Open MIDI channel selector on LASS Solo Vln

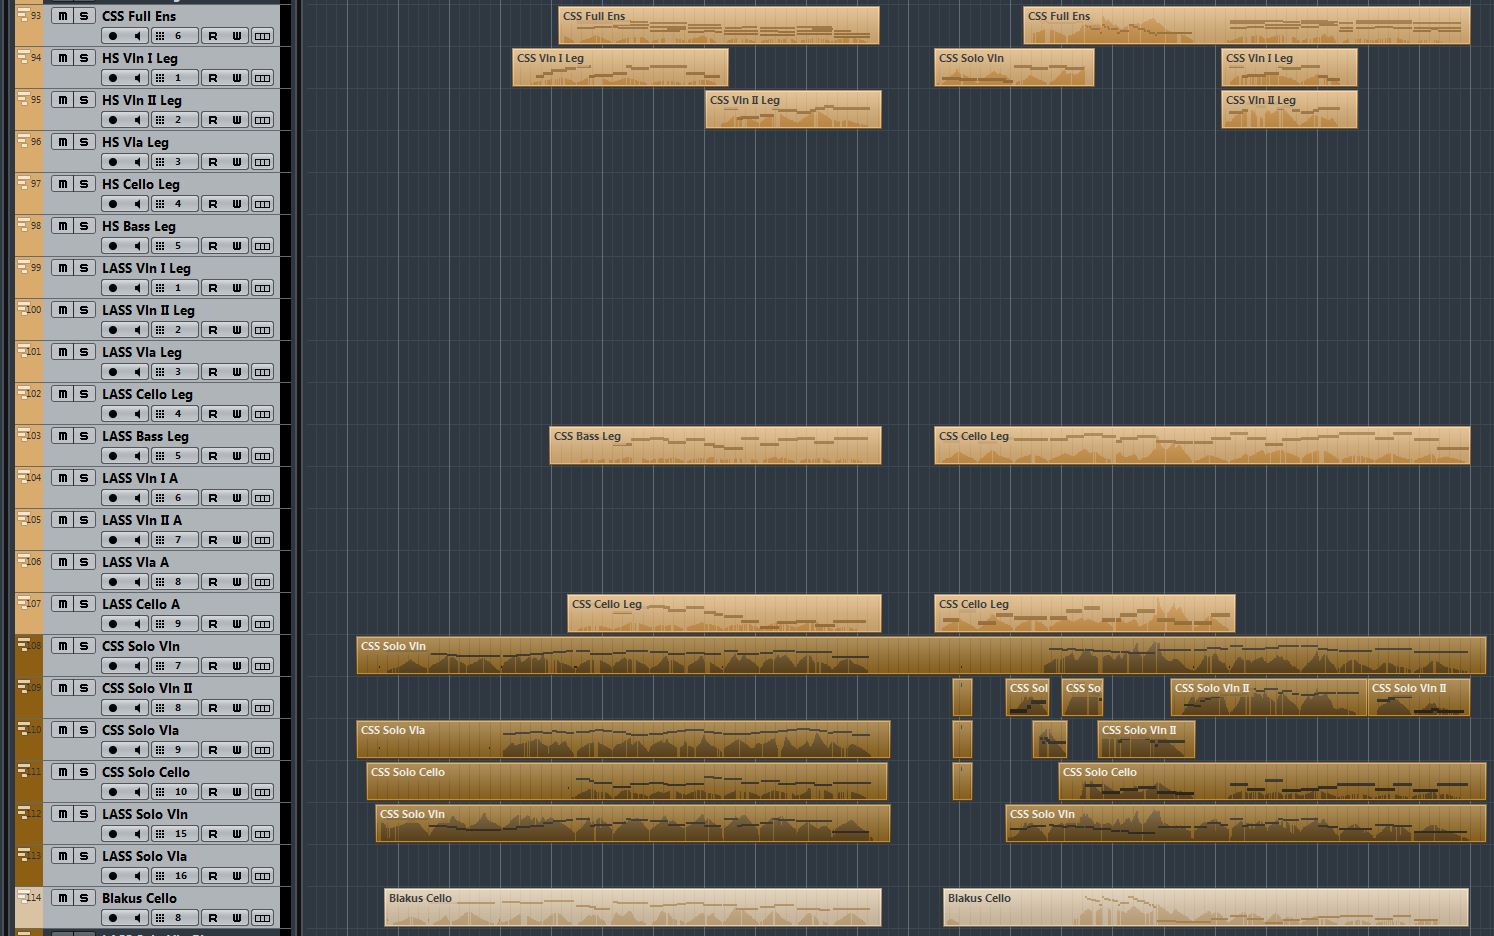coord(174,834)
